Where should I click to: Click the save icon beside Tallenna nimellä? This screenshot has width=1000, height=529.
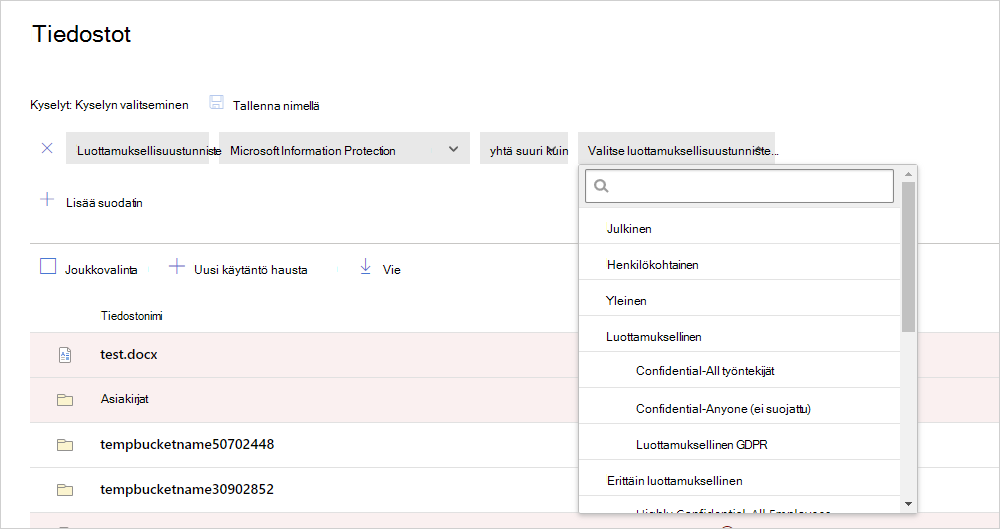(217, 103)
